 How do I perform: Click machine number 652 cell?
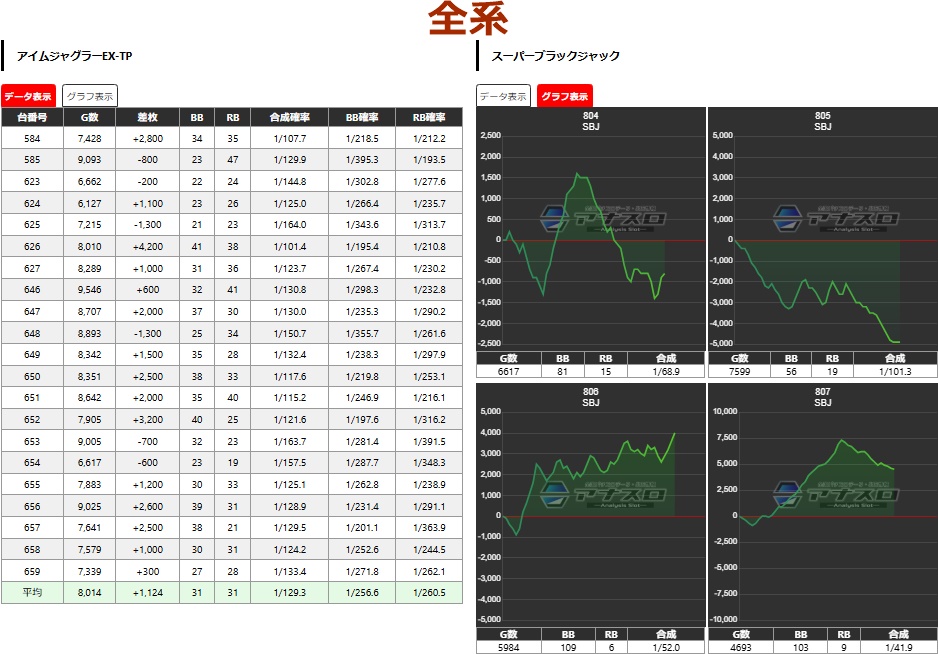point(32,419)
